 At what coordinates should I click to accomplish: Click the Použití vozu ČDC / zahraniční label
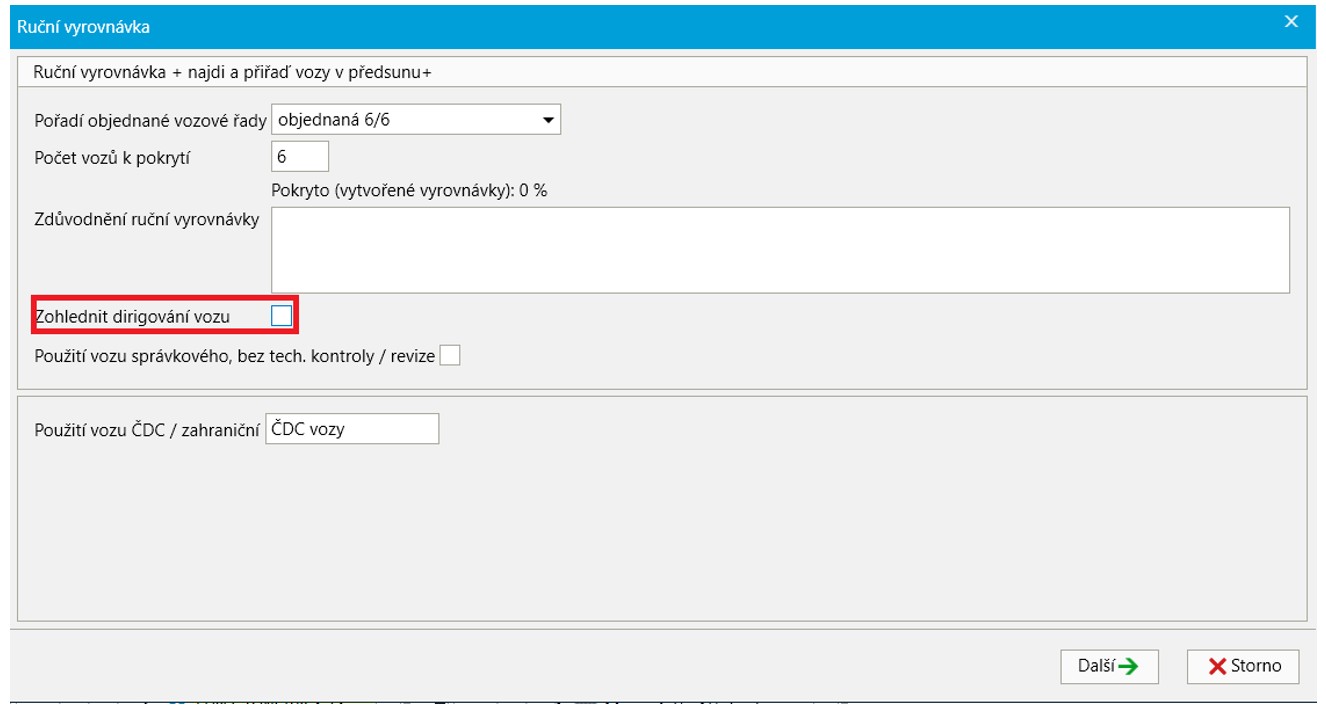pyautogui.click(x=147, y=430)
